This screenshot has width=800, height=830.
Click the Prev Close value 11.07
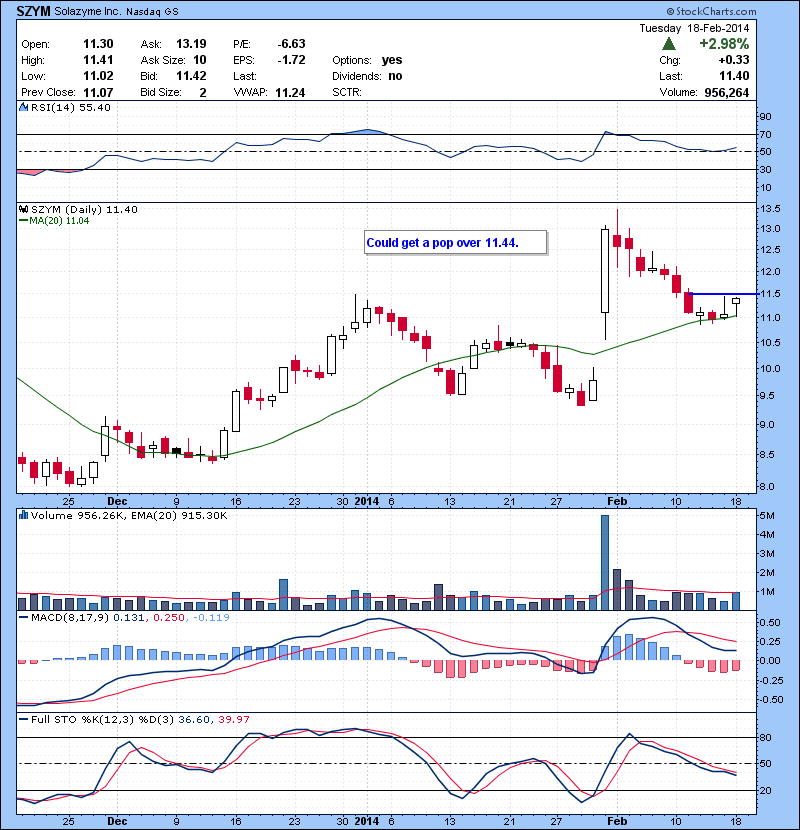pyautogui.click(x=98, y=92)
